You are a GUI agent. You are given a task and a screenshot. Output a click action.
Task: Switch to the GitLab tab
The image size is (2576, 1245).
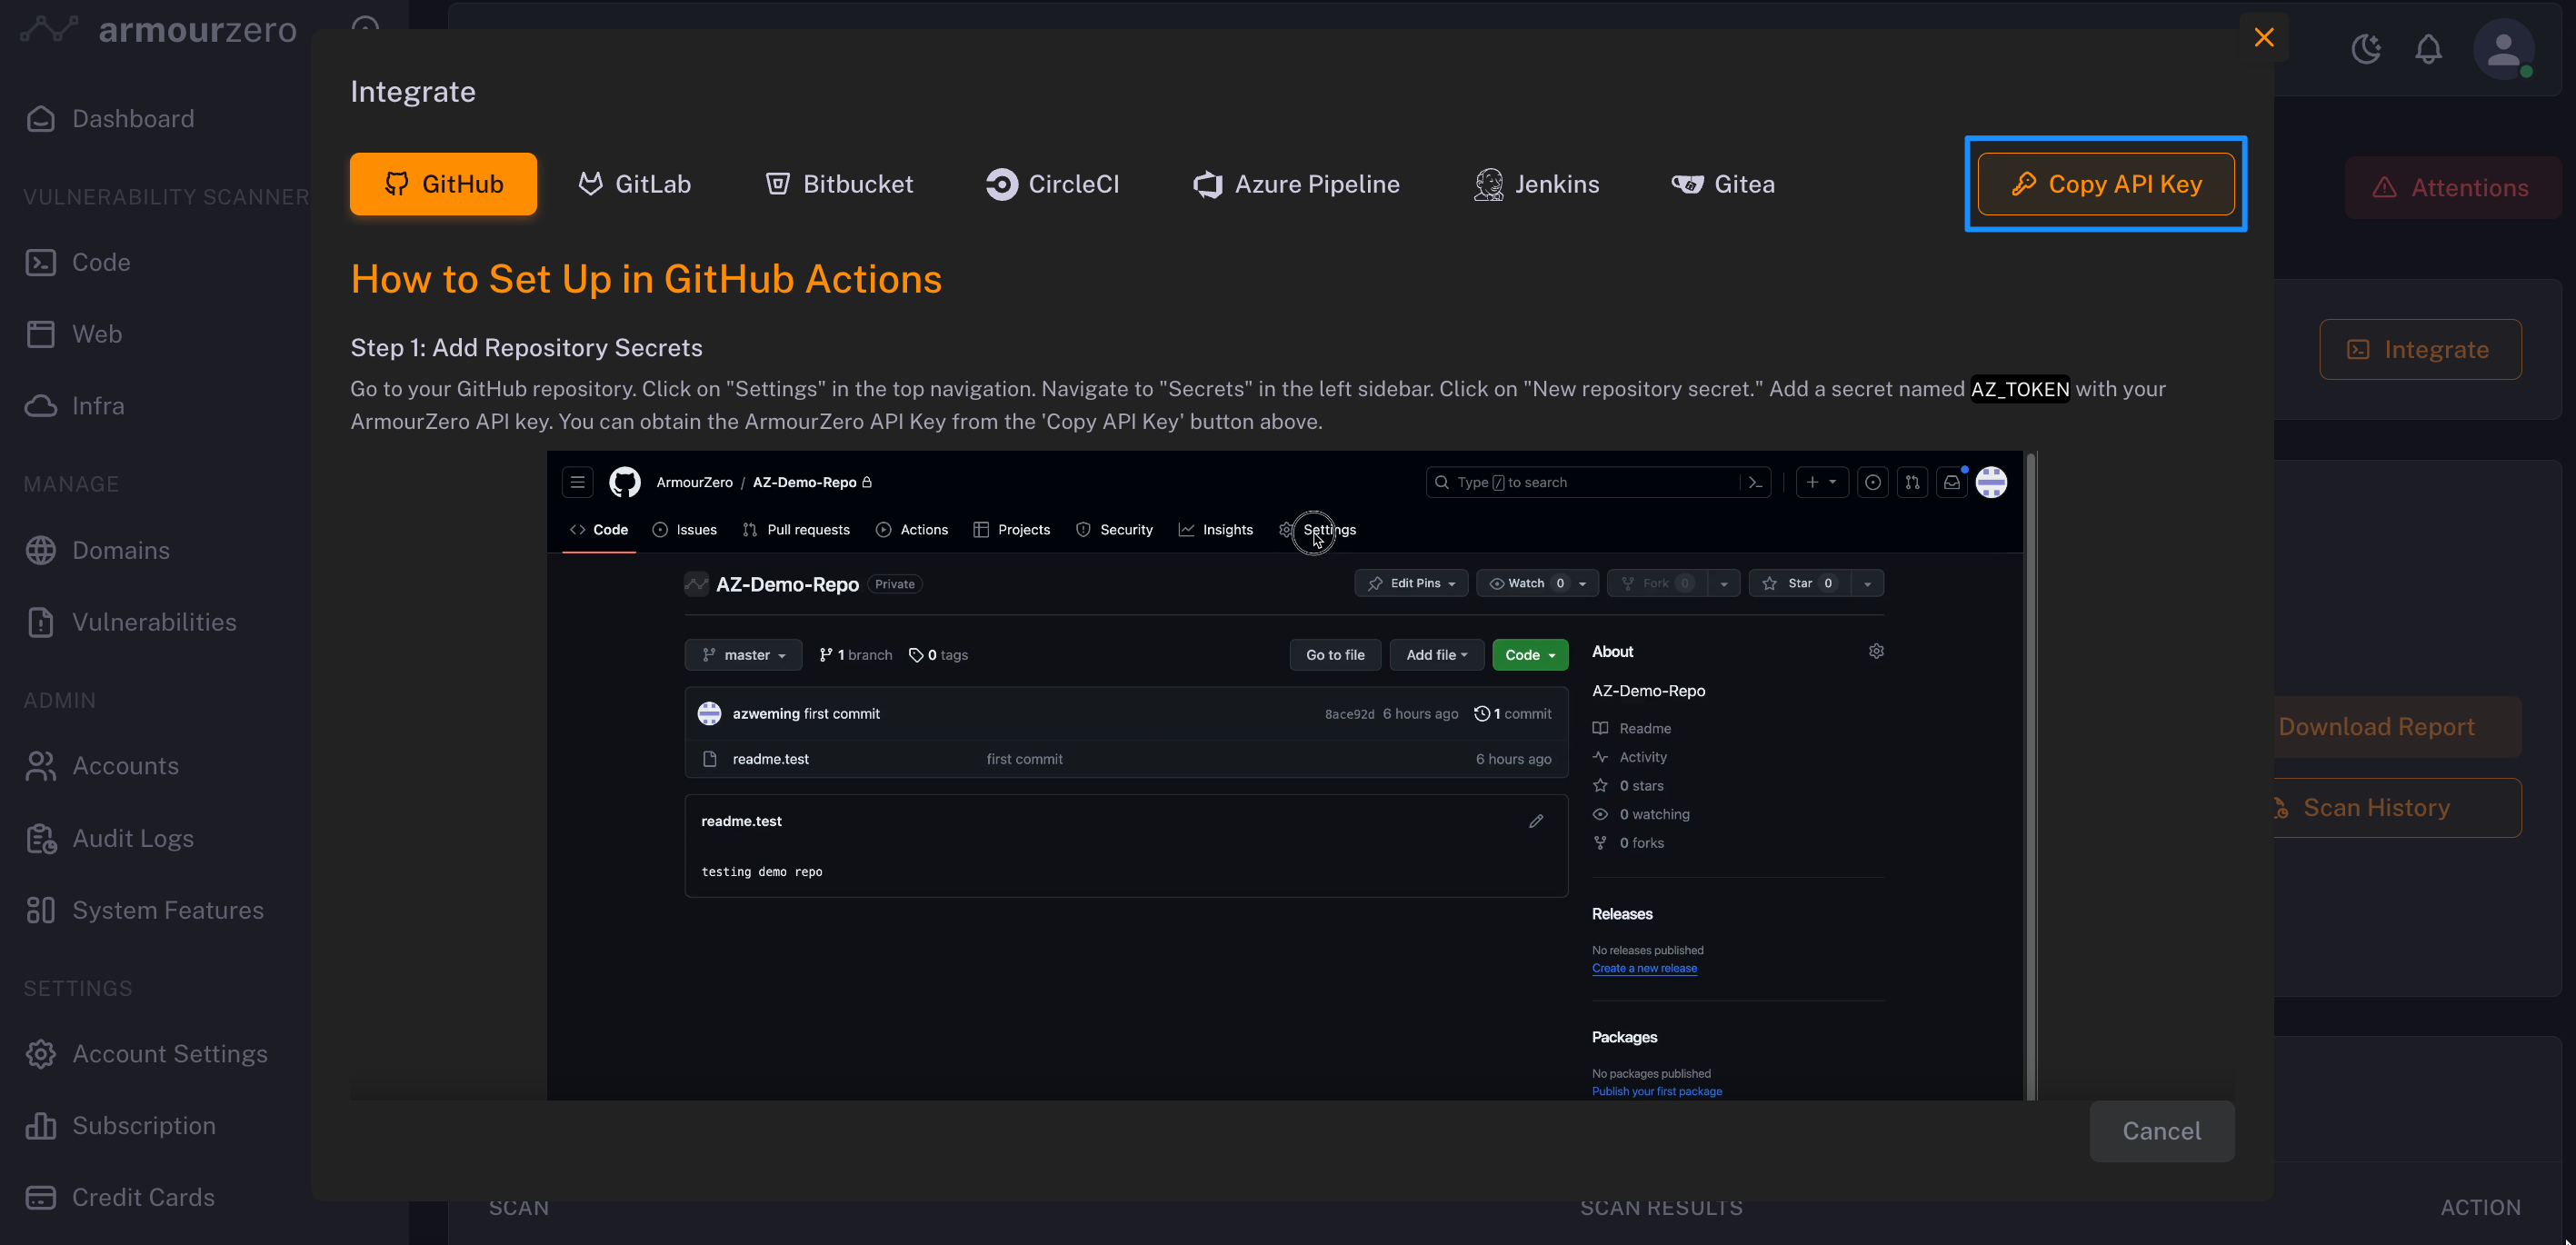[x=634, y=184]
